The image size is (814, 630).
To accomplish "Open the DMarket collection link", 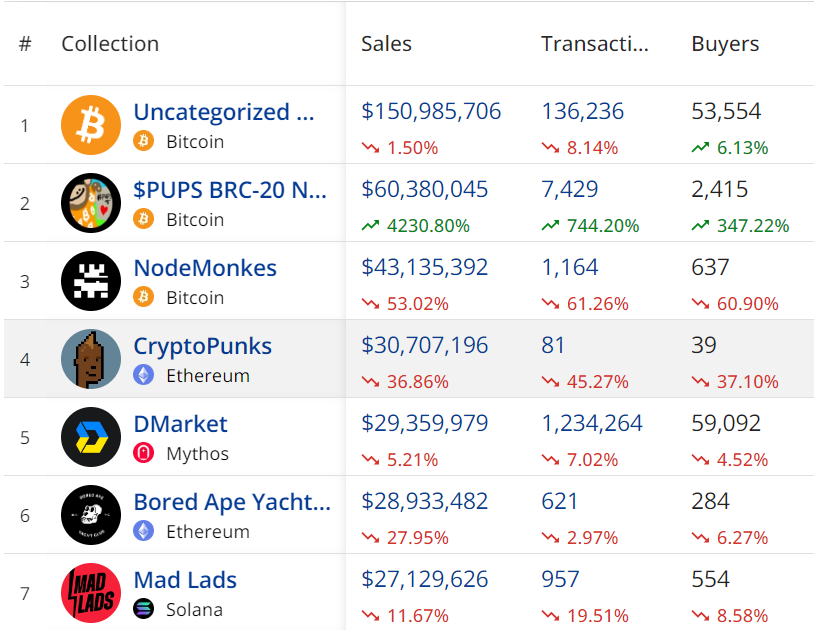I will point(180,424).
